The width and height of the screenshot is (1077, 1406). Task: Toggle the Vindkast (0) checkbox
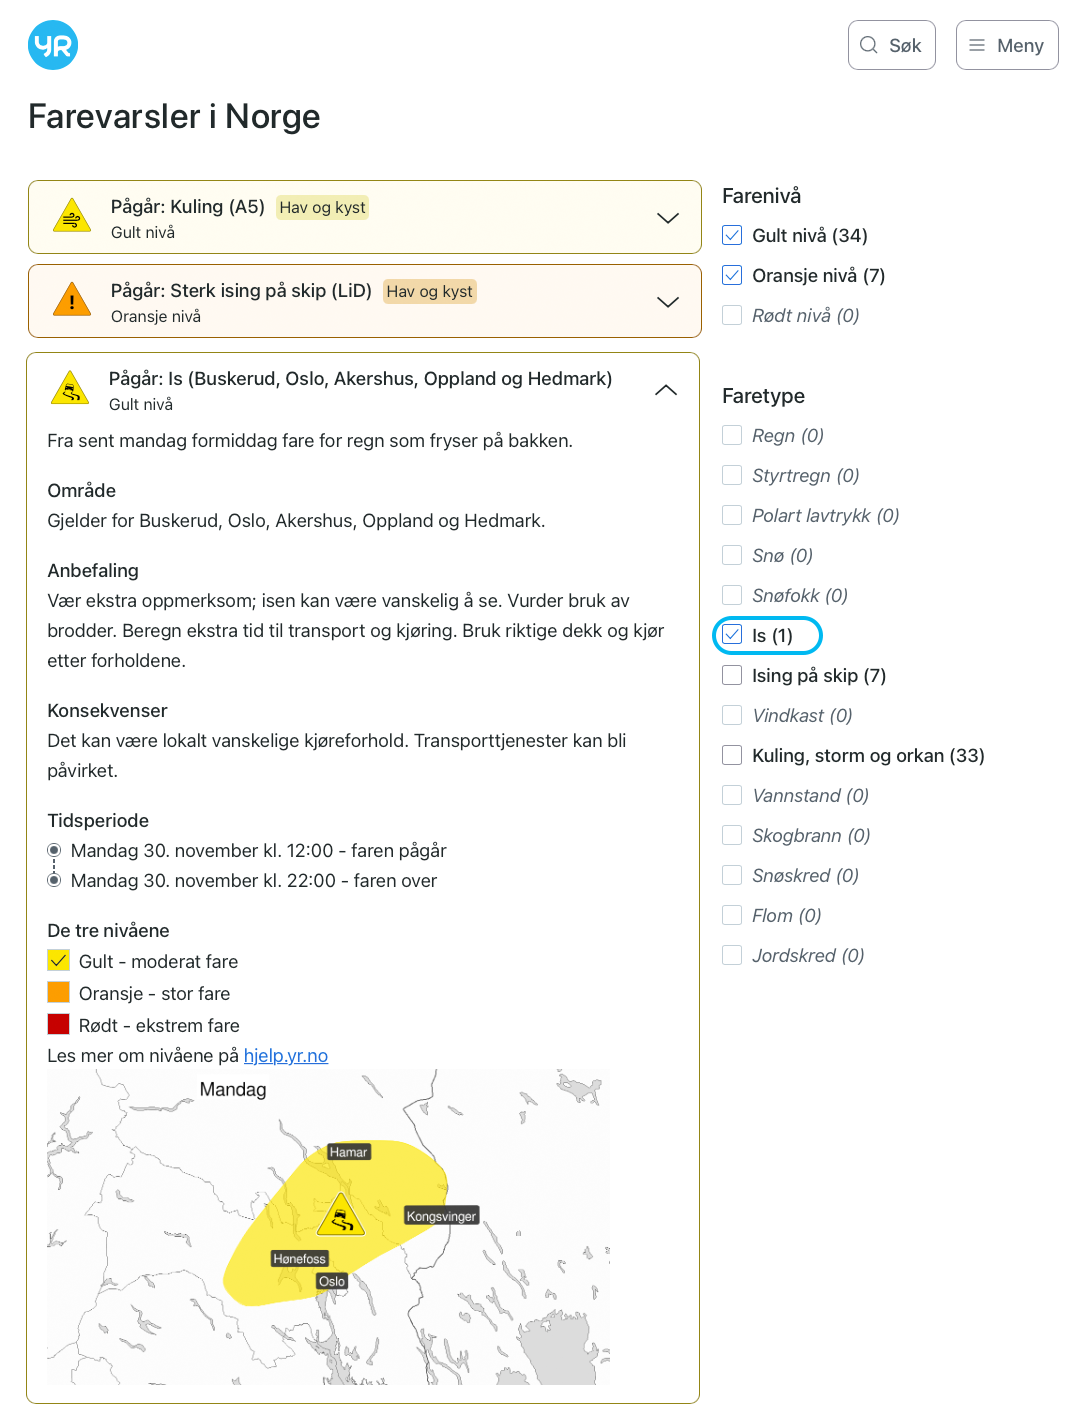point(732,715)
